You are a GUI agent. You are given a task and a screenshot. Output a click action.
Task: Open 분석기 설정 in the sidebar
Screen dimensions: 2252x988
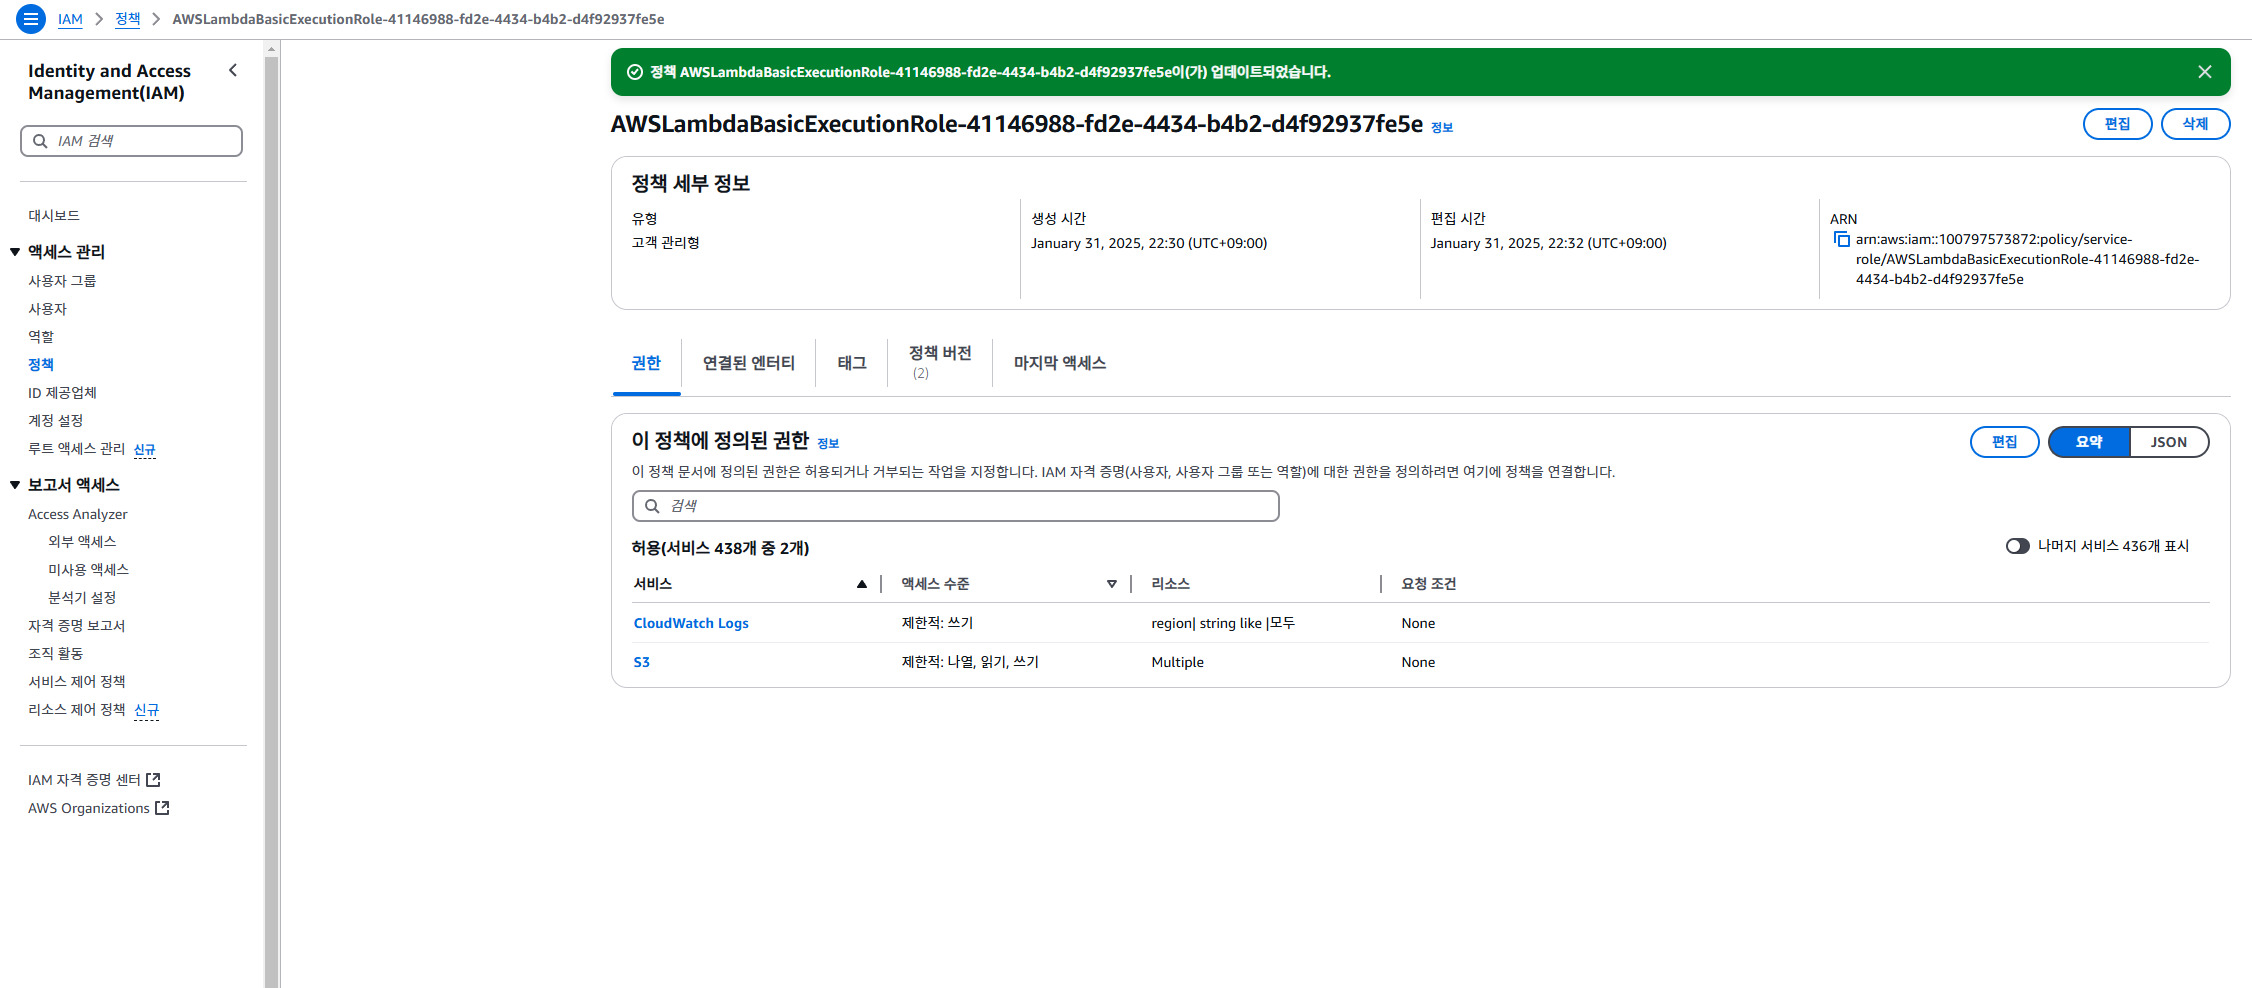[x=82, y=598]
